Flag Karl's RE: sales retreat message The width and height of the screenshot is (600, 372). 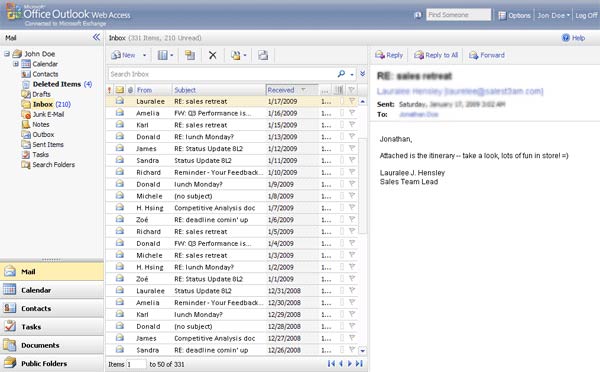(x=352, y=125)
